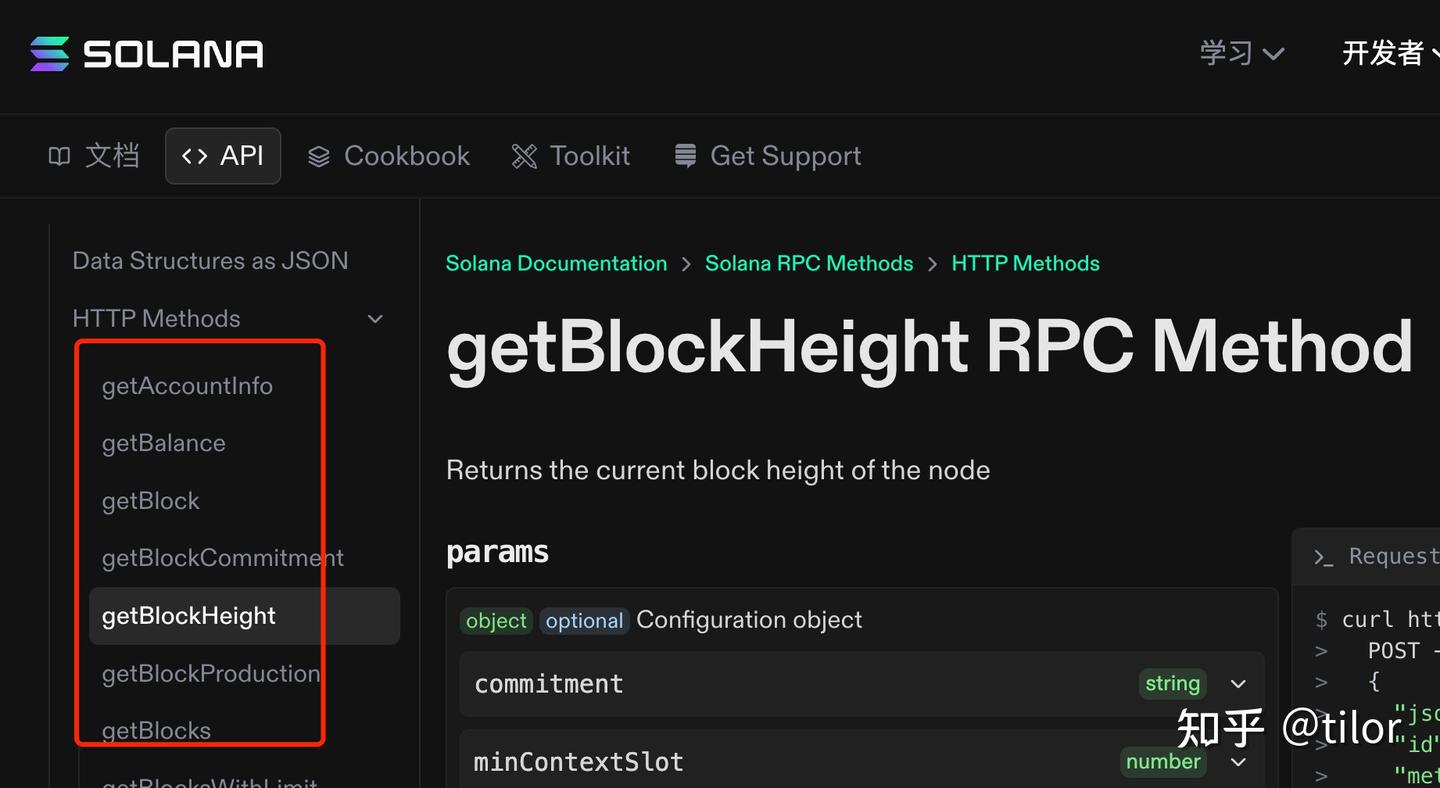This screenshot has height=788, width=1440.
Task: Follow the Solana RPC Methods breadcrumb
Action: coord(809,264)
